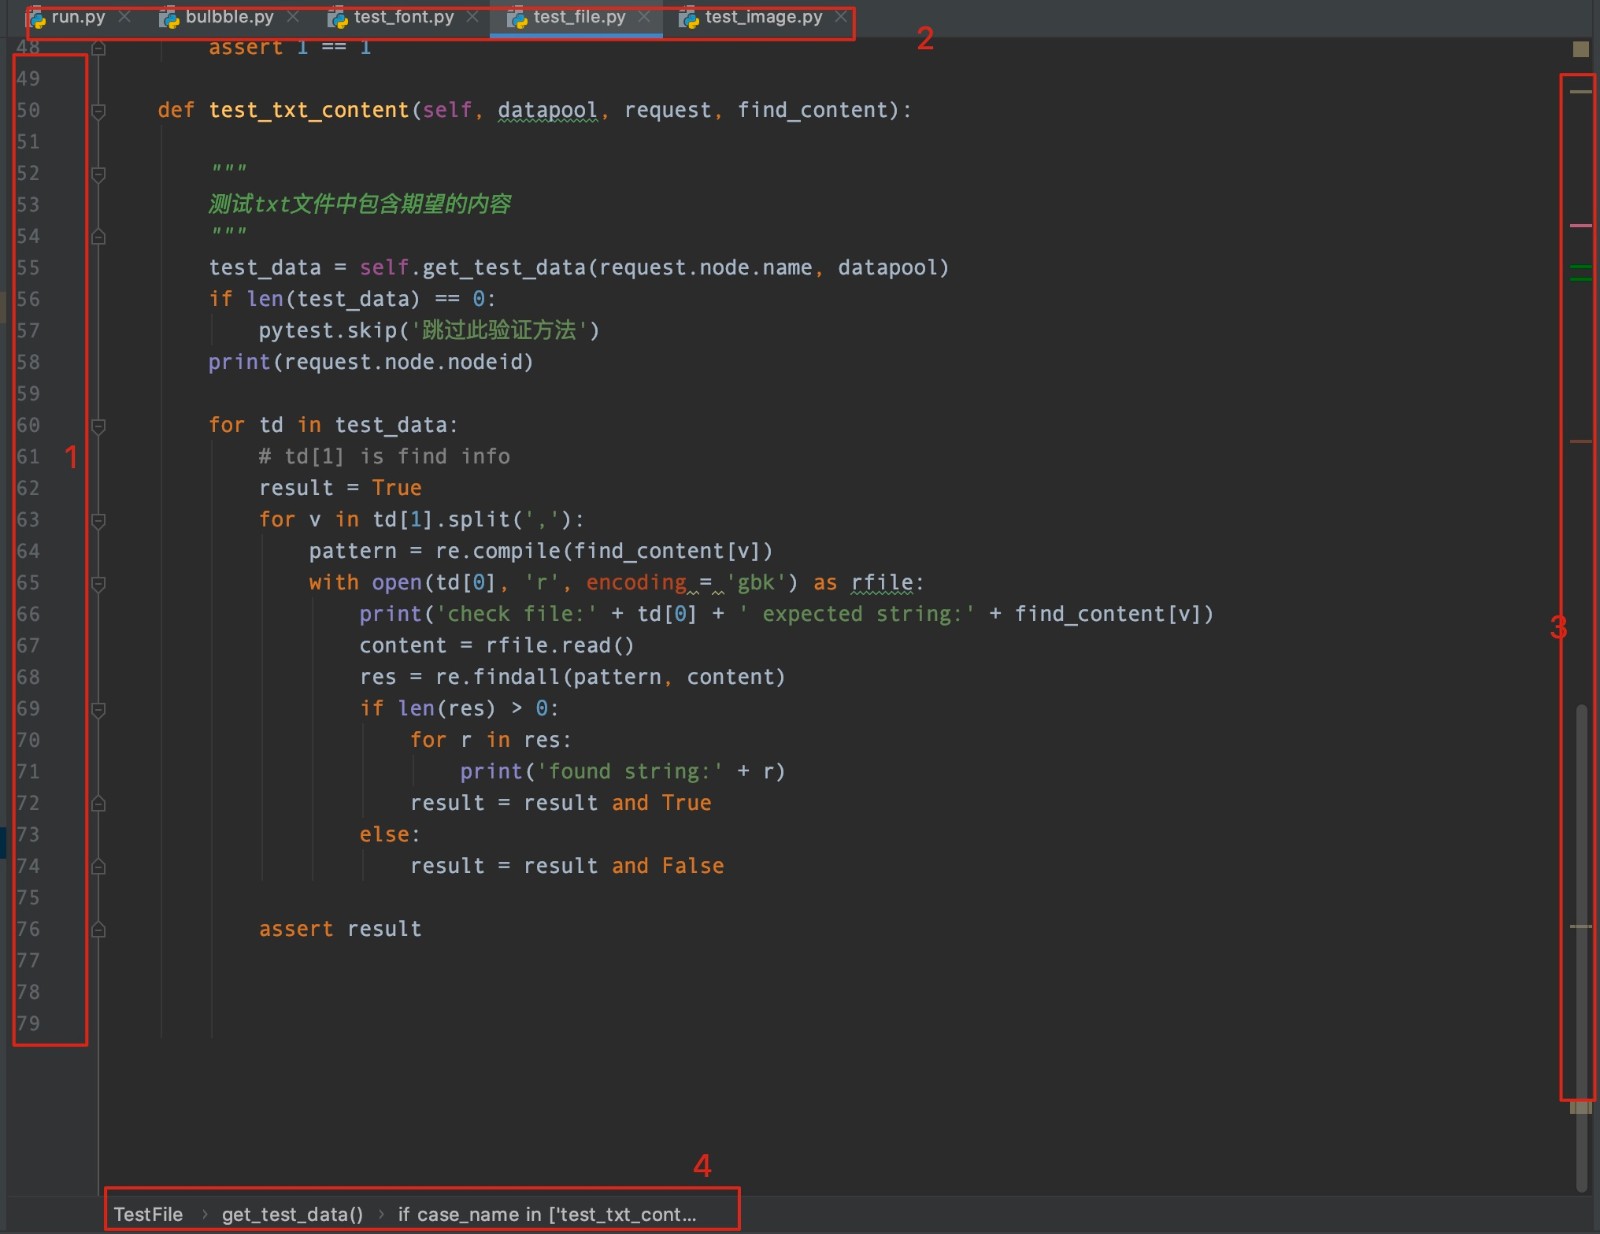Click the fold end marker at line 72
1600x1234 pixels.
click(x=98, y=803)
